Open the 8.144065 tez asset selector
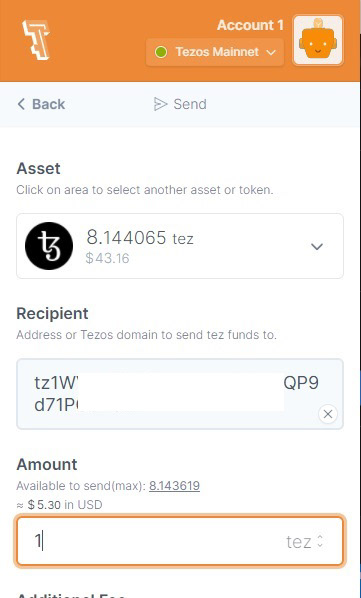Viewport: 361px width, 598px height. pyautogui.click(x=180, y=246)
